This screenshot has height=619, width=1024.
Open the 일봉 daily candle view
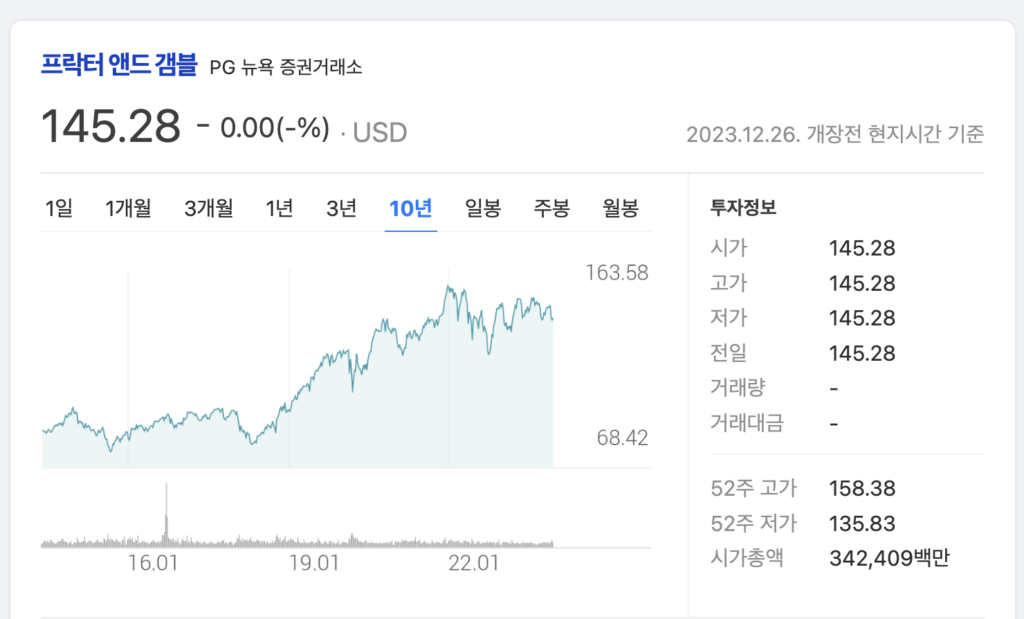(482, 208)
